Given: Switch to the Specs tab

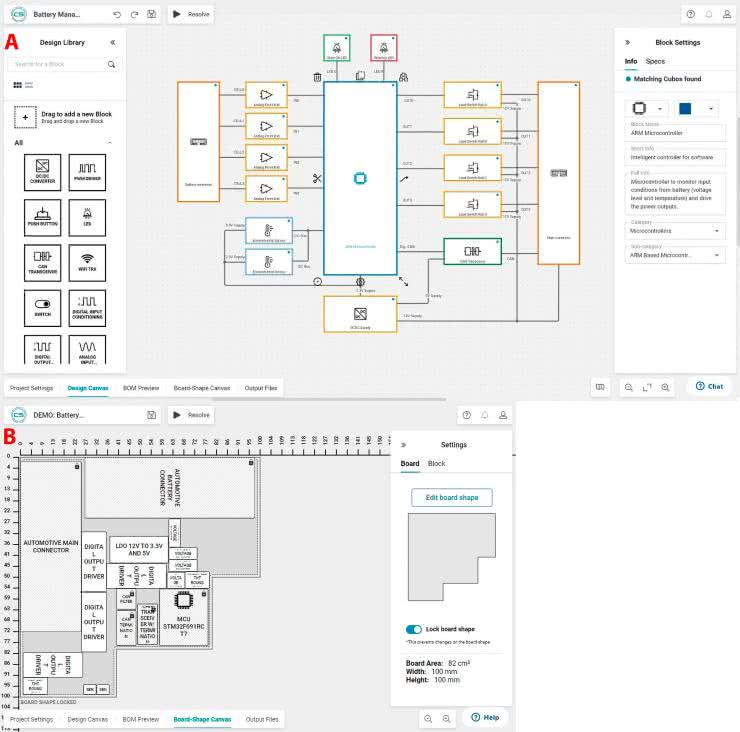Looking at the screenshot, I should coord(655,62).
